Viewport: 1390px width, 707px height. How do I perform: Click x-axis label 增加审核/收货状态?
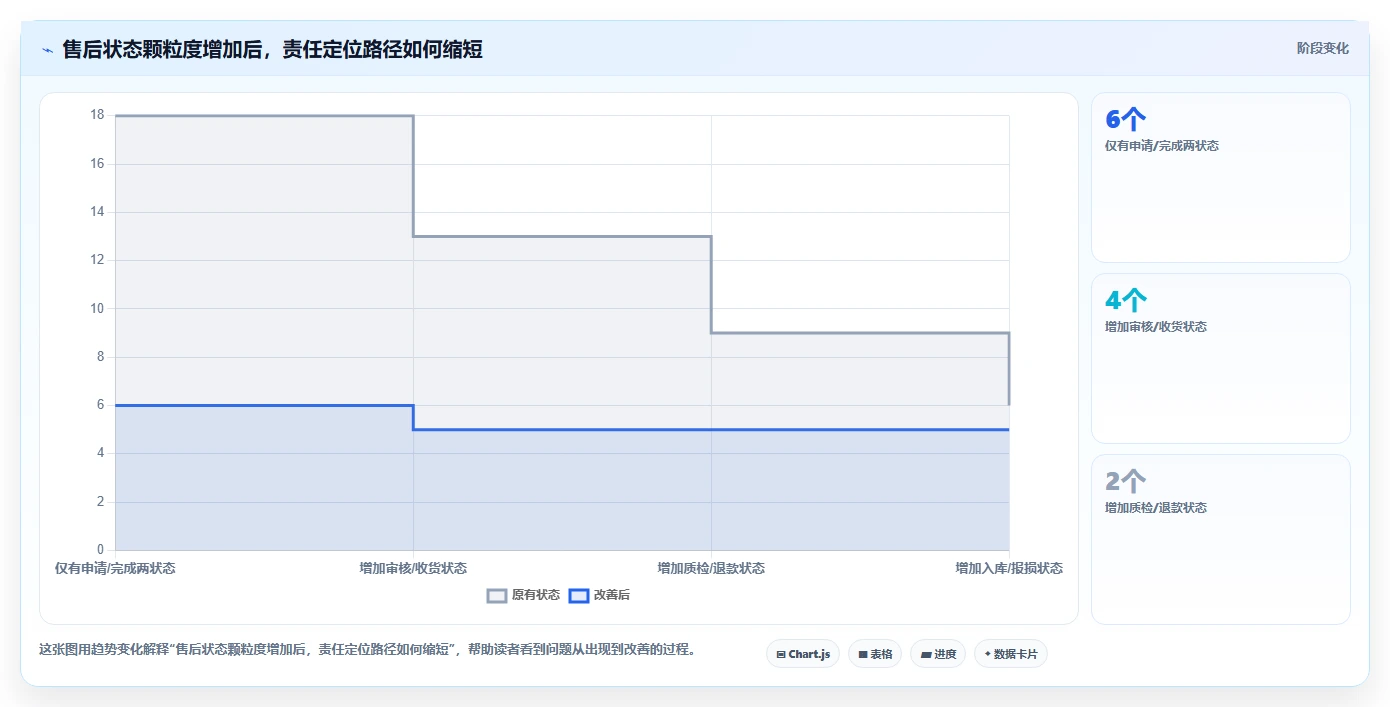pos(413,568)
